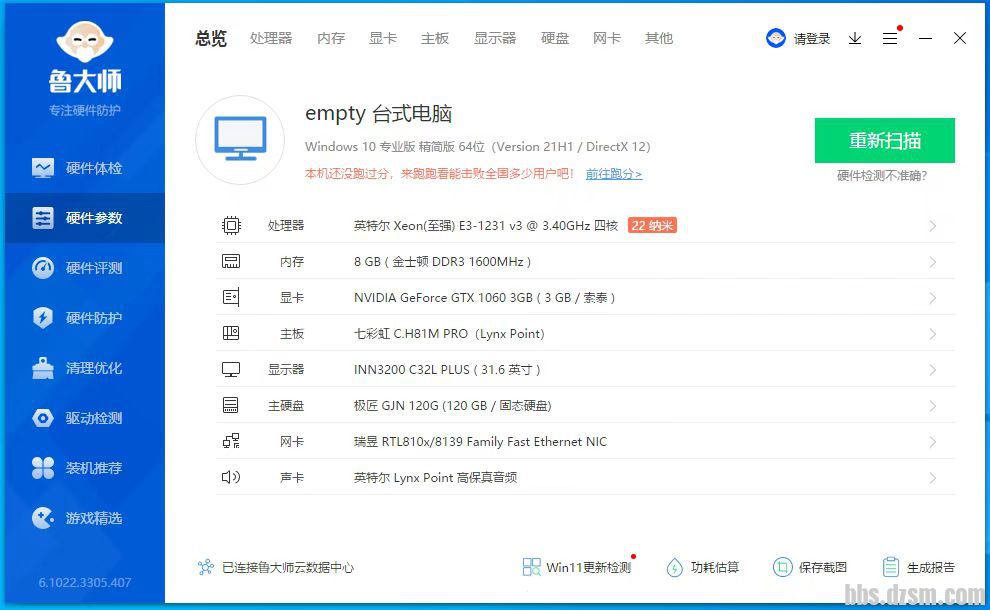Image resolution: width=990 pixels, height=610 pixels.
Task: Click 清理优化 cleanup broom icon
Action: pyautogui.click(x=43, y=368)
